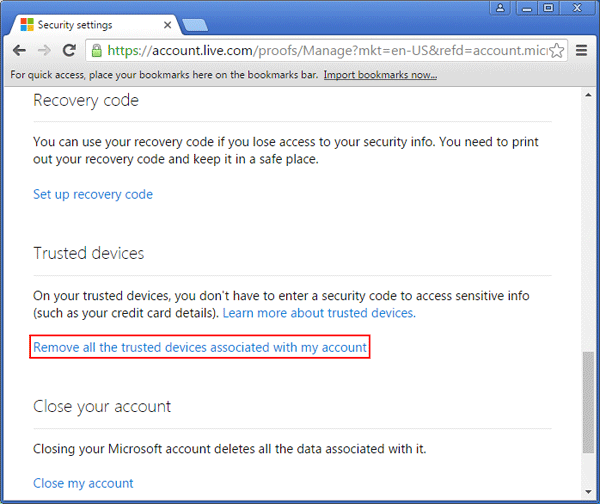This screenshot has height=504, width=600.
Task: Remove all trusted devices from my account
Action: point(200,348)
